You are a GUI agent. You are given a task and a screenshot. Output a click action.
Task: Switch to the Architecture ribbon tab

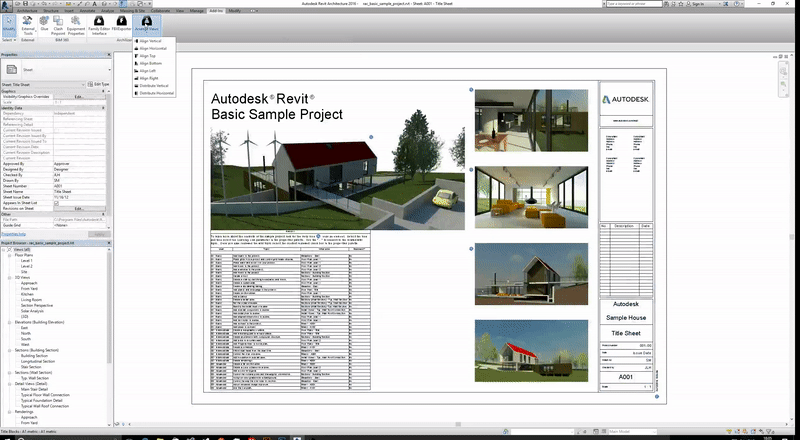click(x=27, y=11)
